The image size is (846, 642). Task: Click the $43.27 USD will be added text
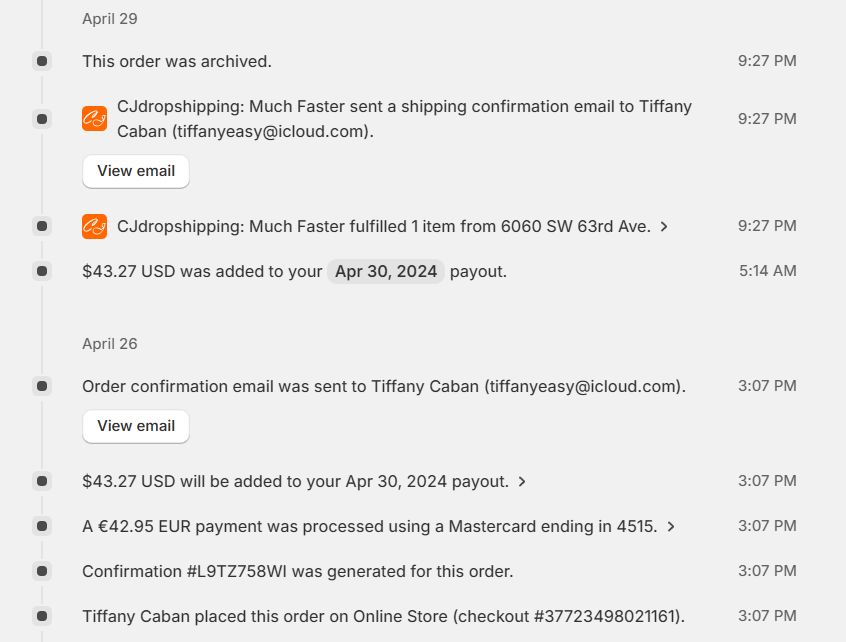pos(294,481)
